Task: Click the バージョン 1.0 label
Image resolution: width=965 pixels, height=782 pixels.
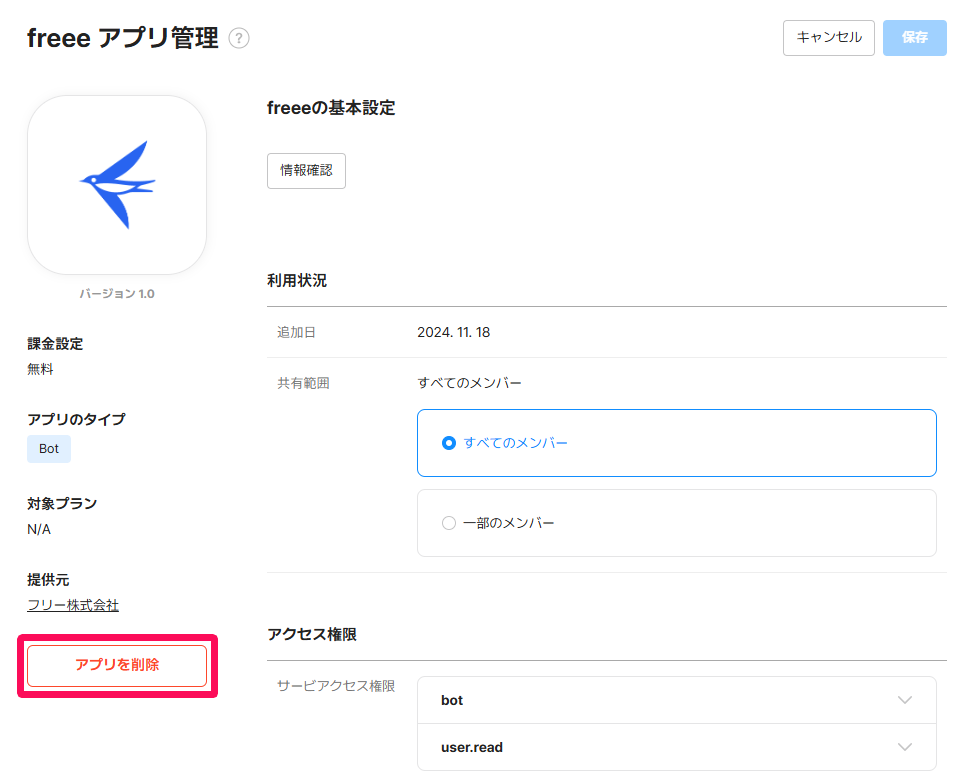Action: click(x=117, y=293)
